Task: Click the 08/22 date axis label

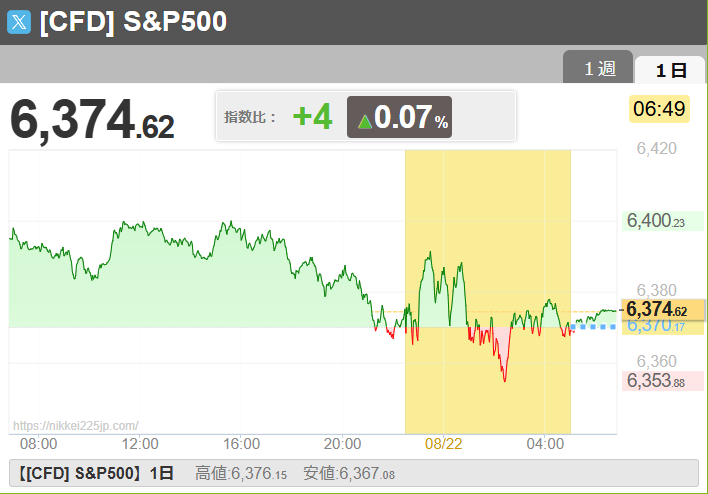Action: pos(443,444)
